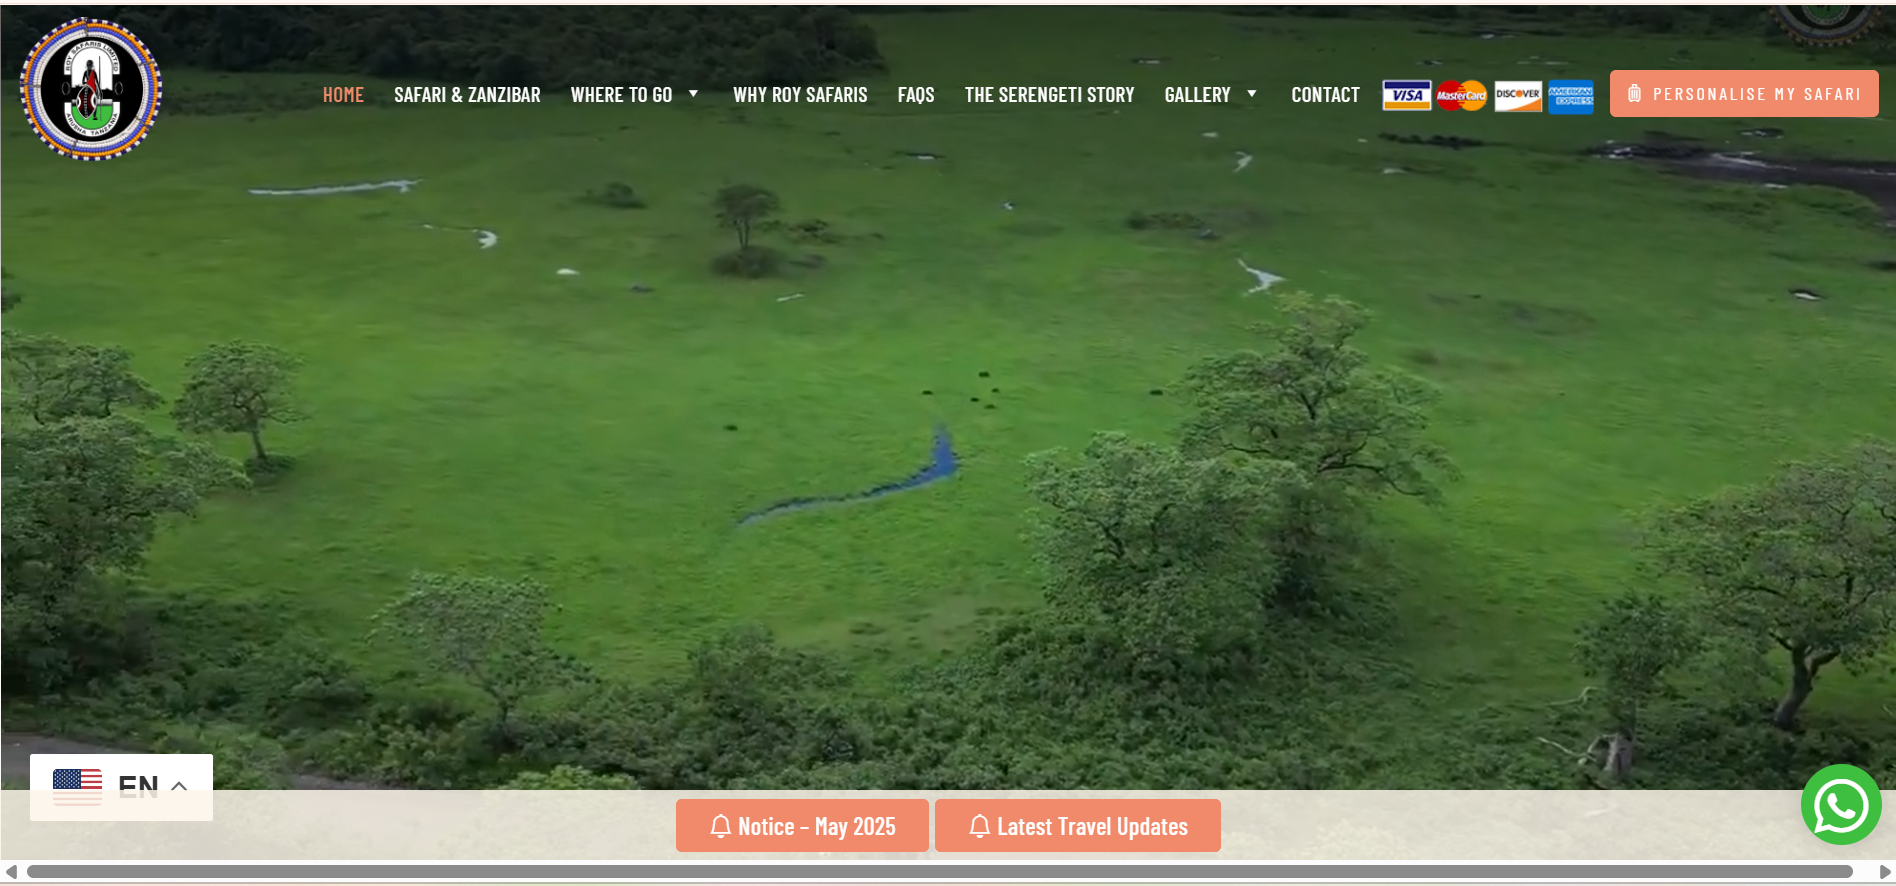The image size is (1896, 886).
Task: Click the Personalise My Safari button
Action: point(1744,94)
